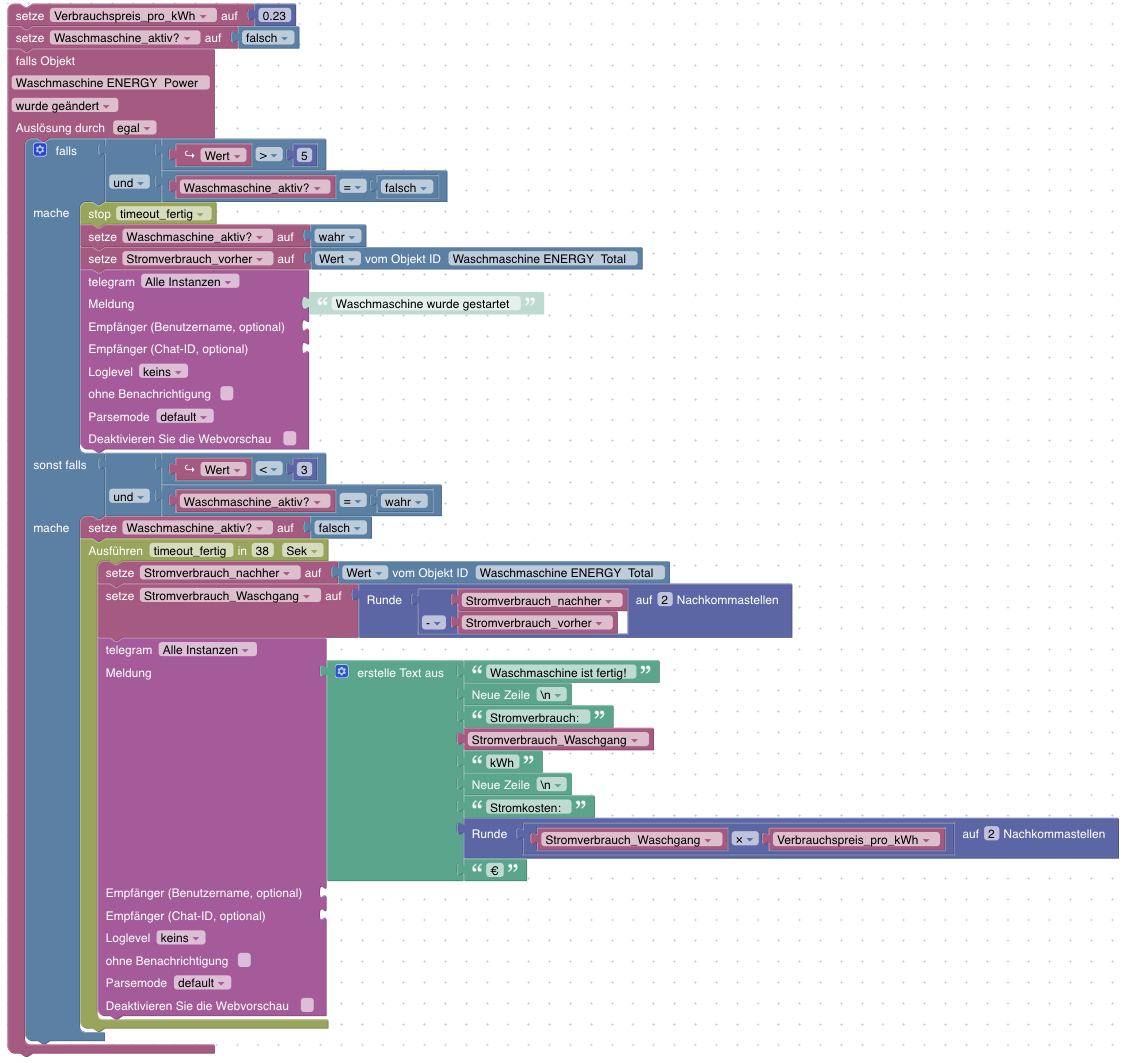
Task: Click opening quote icon of kWh text block
Action: click(477, 761)
